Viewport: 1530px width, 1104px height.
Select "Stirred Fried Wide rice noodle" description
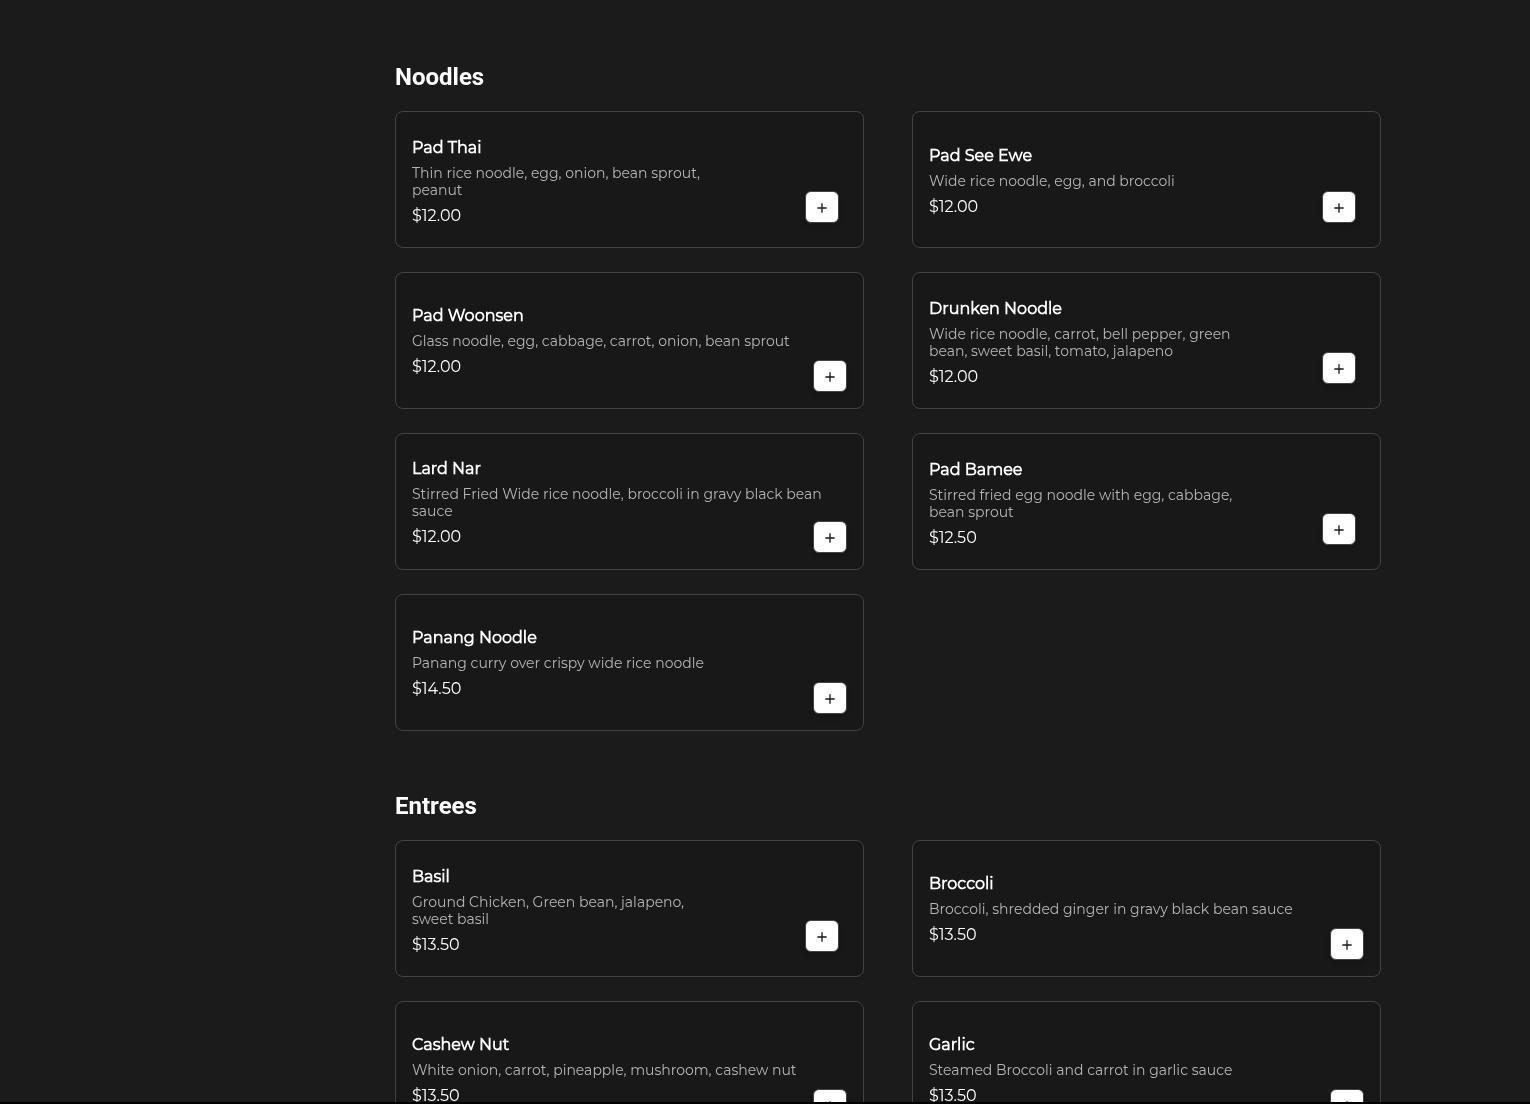tap(616, 502)
